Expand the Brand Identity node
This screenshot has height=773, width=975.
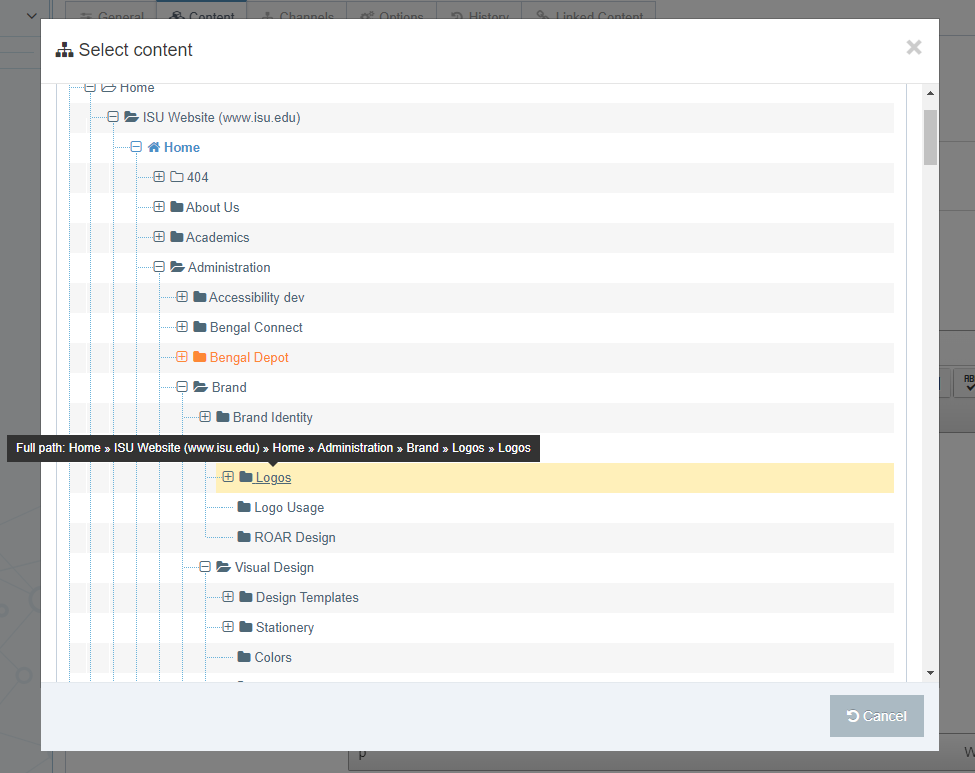pos(205,417)
